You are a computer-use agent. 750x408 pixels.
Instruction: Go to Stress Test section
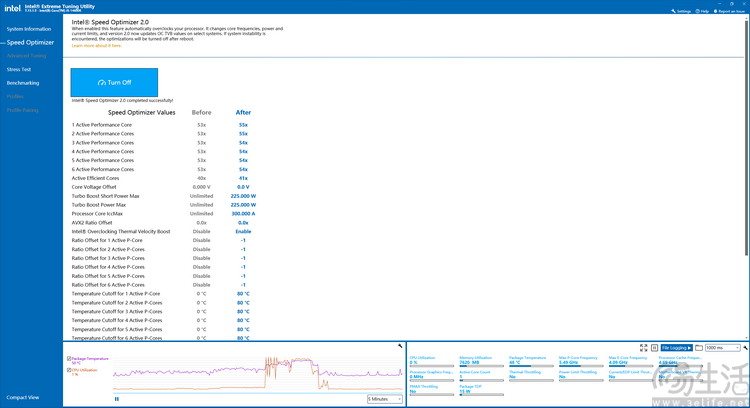(19, 69)
